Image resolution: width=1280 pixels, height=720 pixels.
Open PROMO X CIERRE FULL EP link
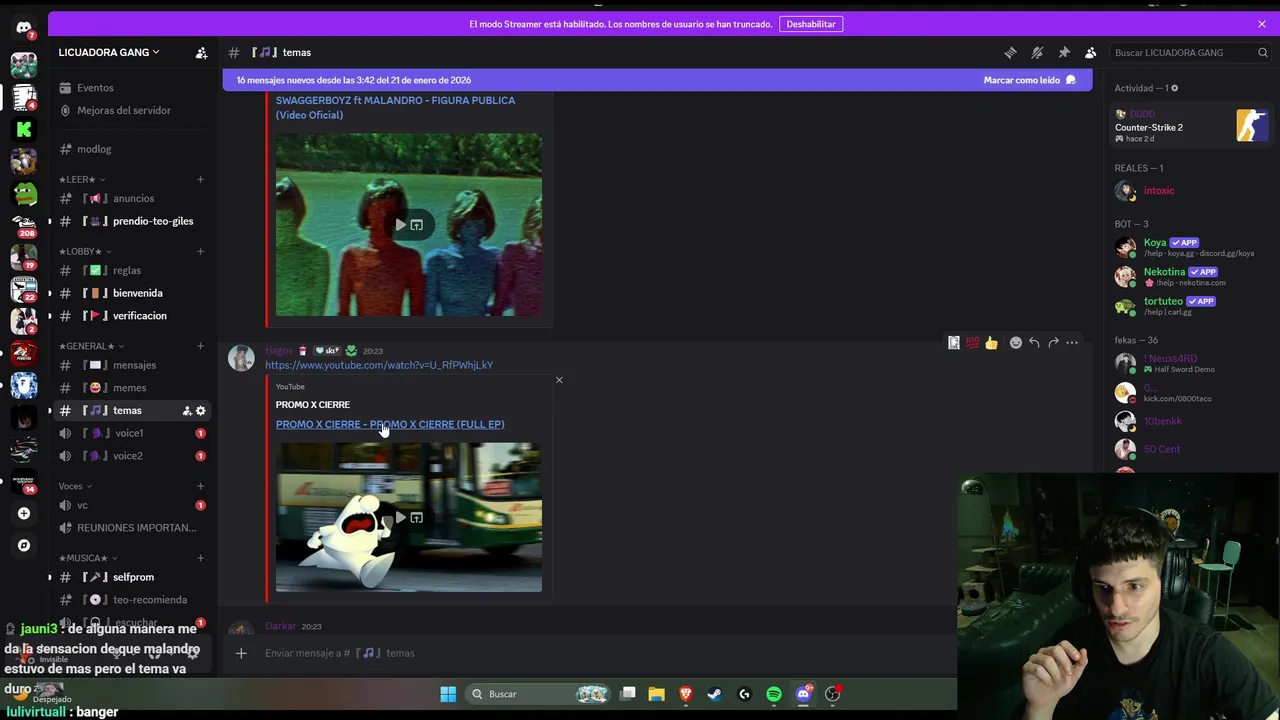click(390, 424)
